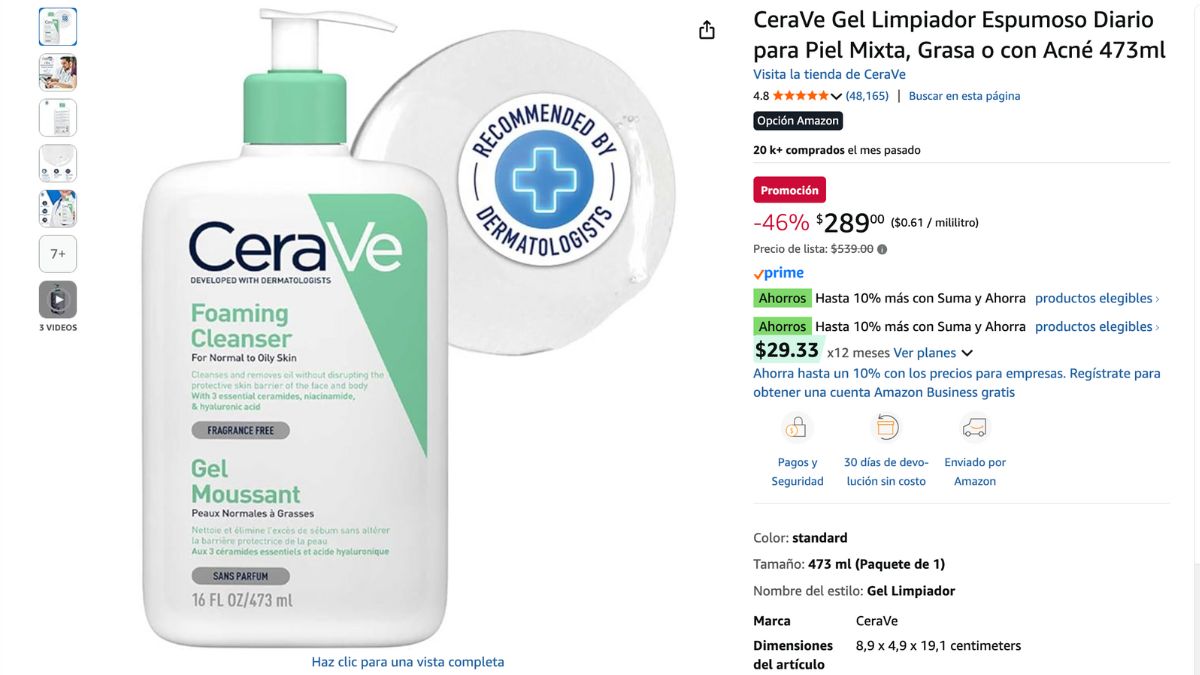Click the share icon above product image
Viewport: 1200px width, 675px height.
coord(707,30)
